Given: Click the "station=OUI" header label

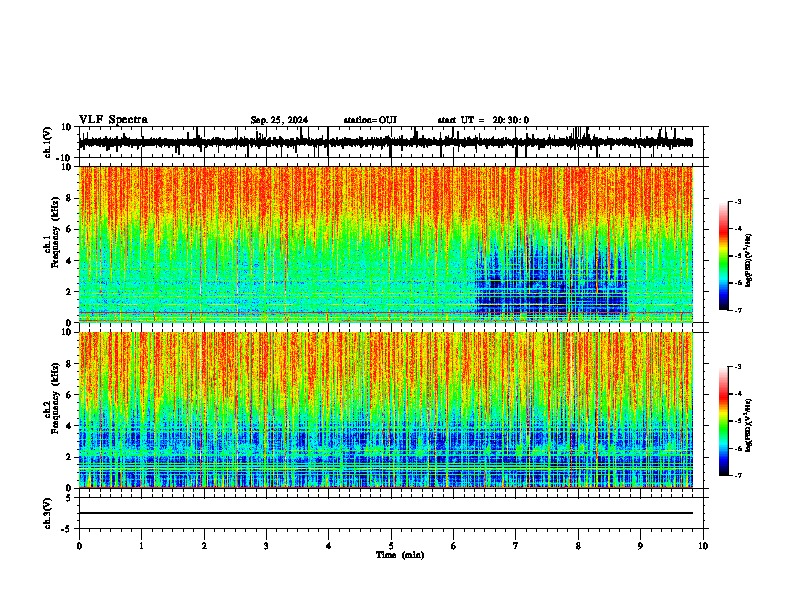Looking at the screenshot, I should point(370,120).
